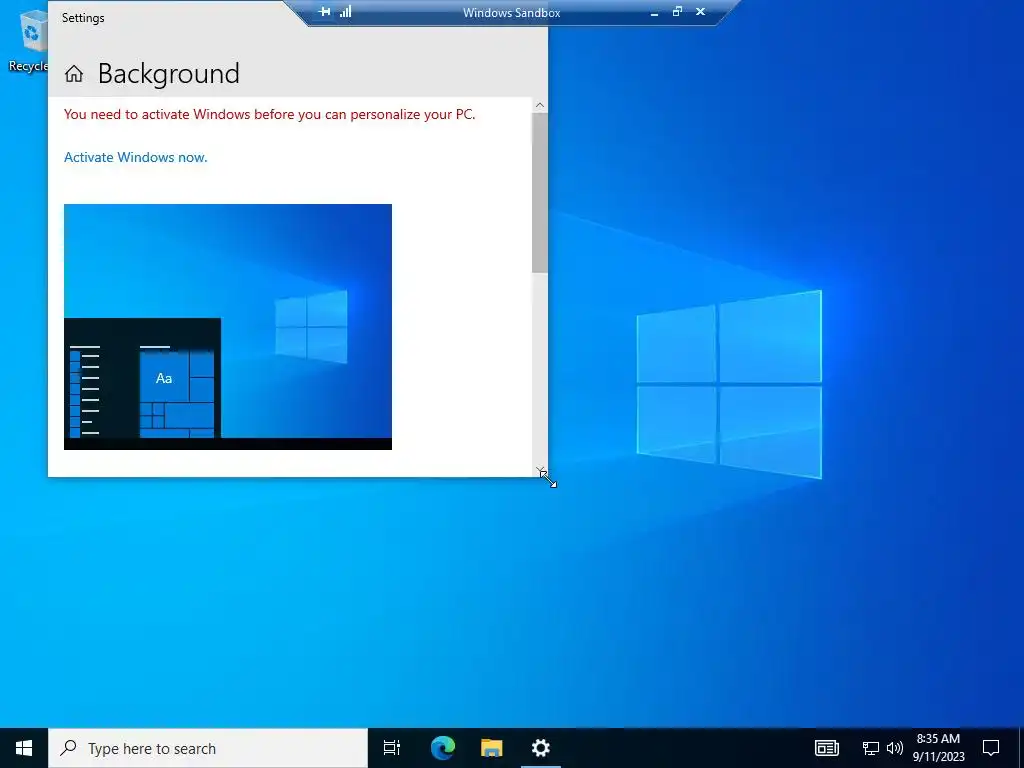Open the News and interests tray icon
1024x768 pixels.
point(826,748)
